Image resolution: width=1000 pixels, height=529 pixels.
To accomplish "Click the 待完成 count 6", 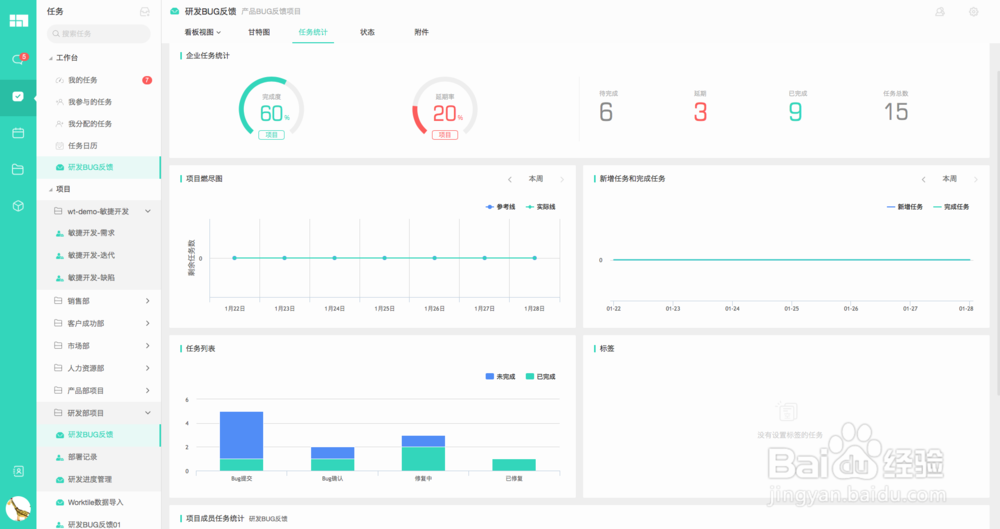I will click(x=606, y=112).
